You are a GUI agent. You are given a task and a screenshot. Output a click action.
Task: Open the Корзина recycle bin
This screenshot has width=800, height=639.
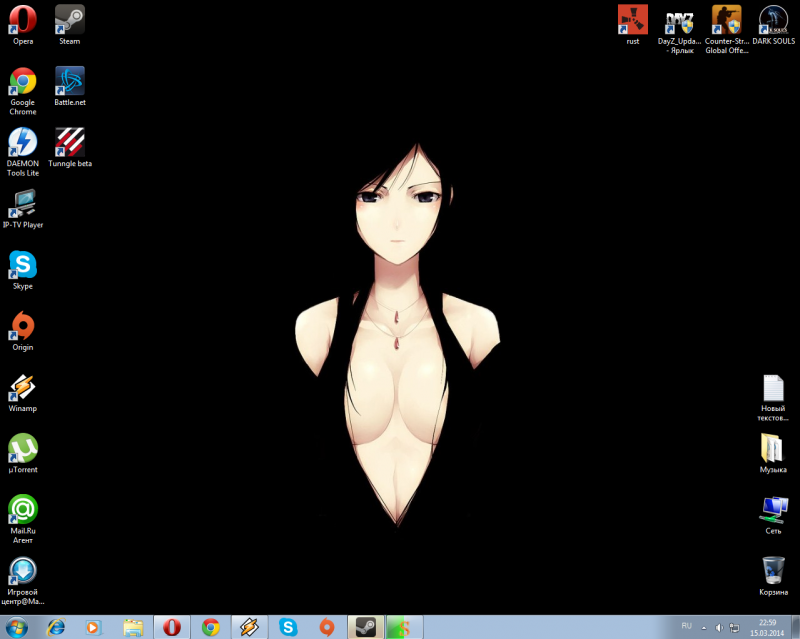click(x=773, y=576)
